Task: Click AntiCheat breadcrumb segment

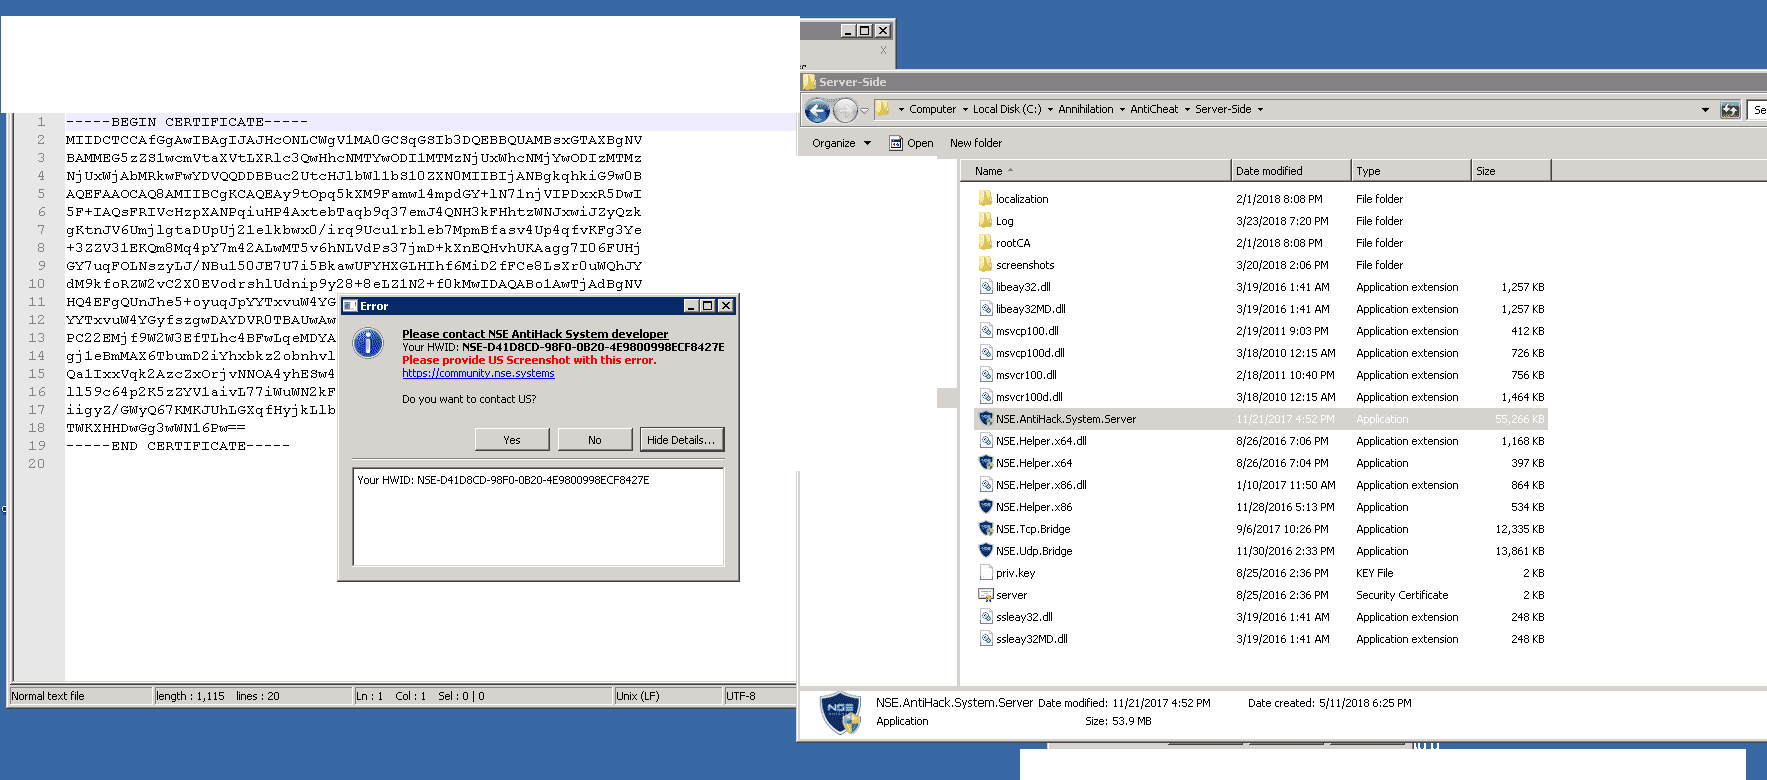Action: (x=1154, y=109)
